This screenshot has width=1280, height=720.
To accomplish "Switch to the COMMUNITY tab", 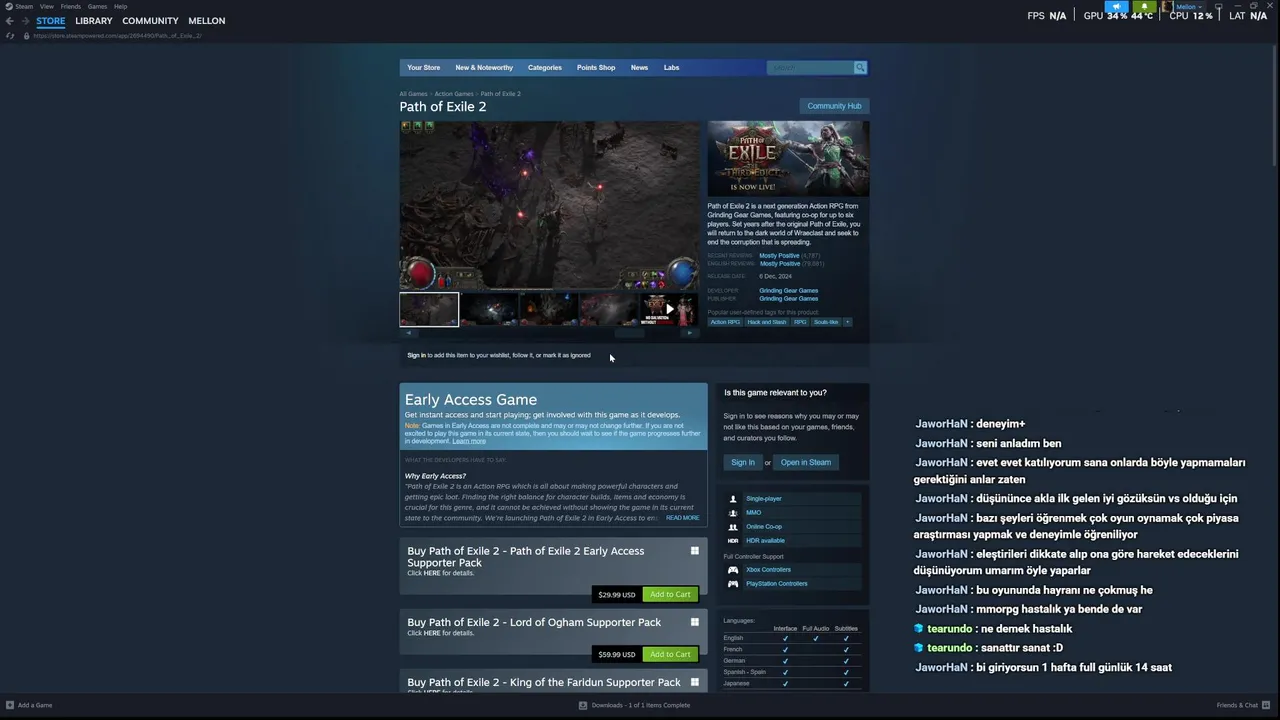I will coord(150,21).
